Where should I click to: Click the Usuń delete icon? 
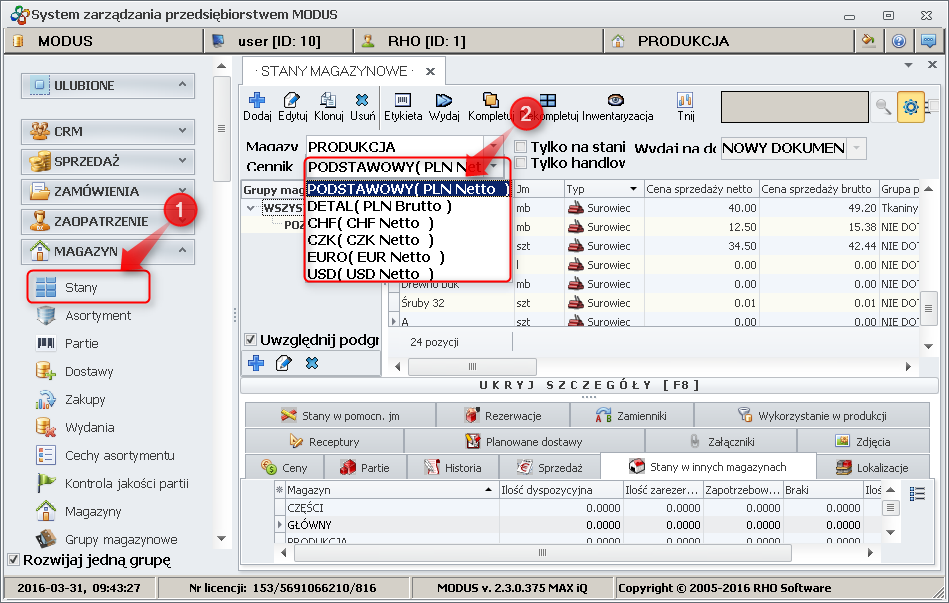[x=362, y=101]
